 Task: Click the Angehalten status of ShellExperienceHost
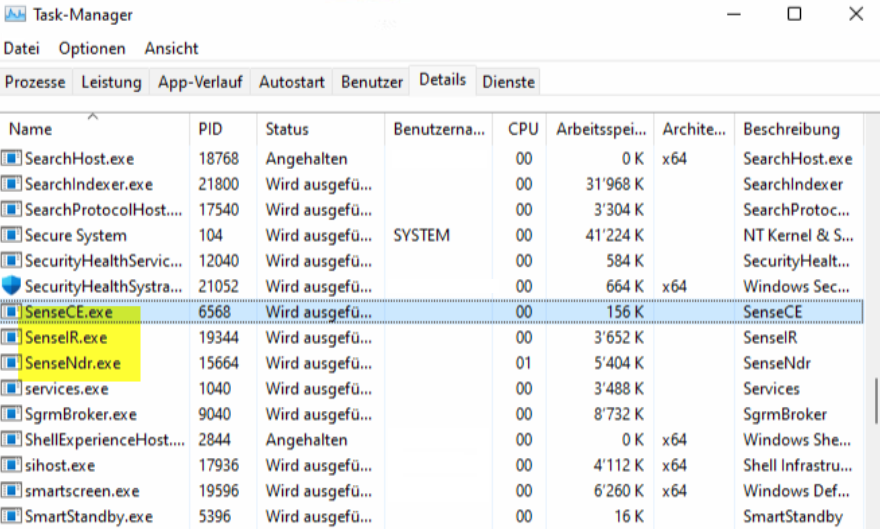coord(306,440)
